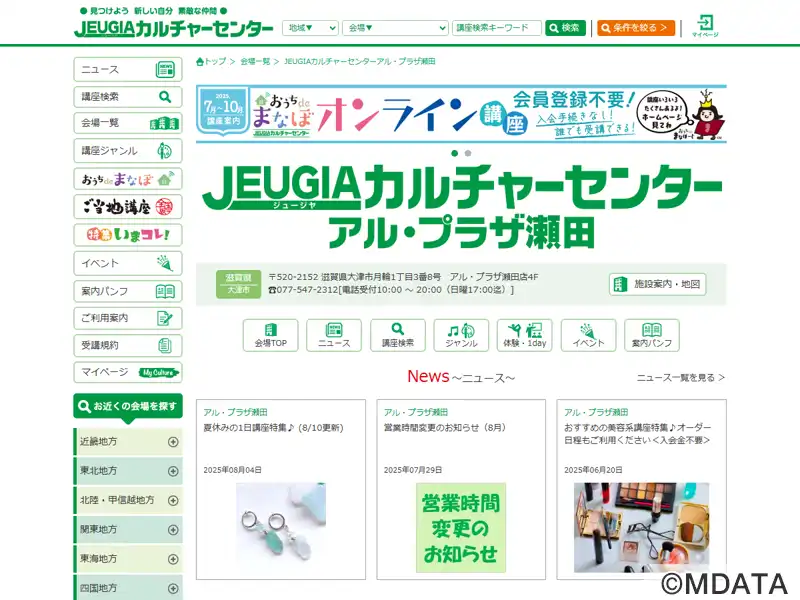This screenshot has height=600, width=800.
Task: Expand the 東北地方 region
Action: point(128,471)
